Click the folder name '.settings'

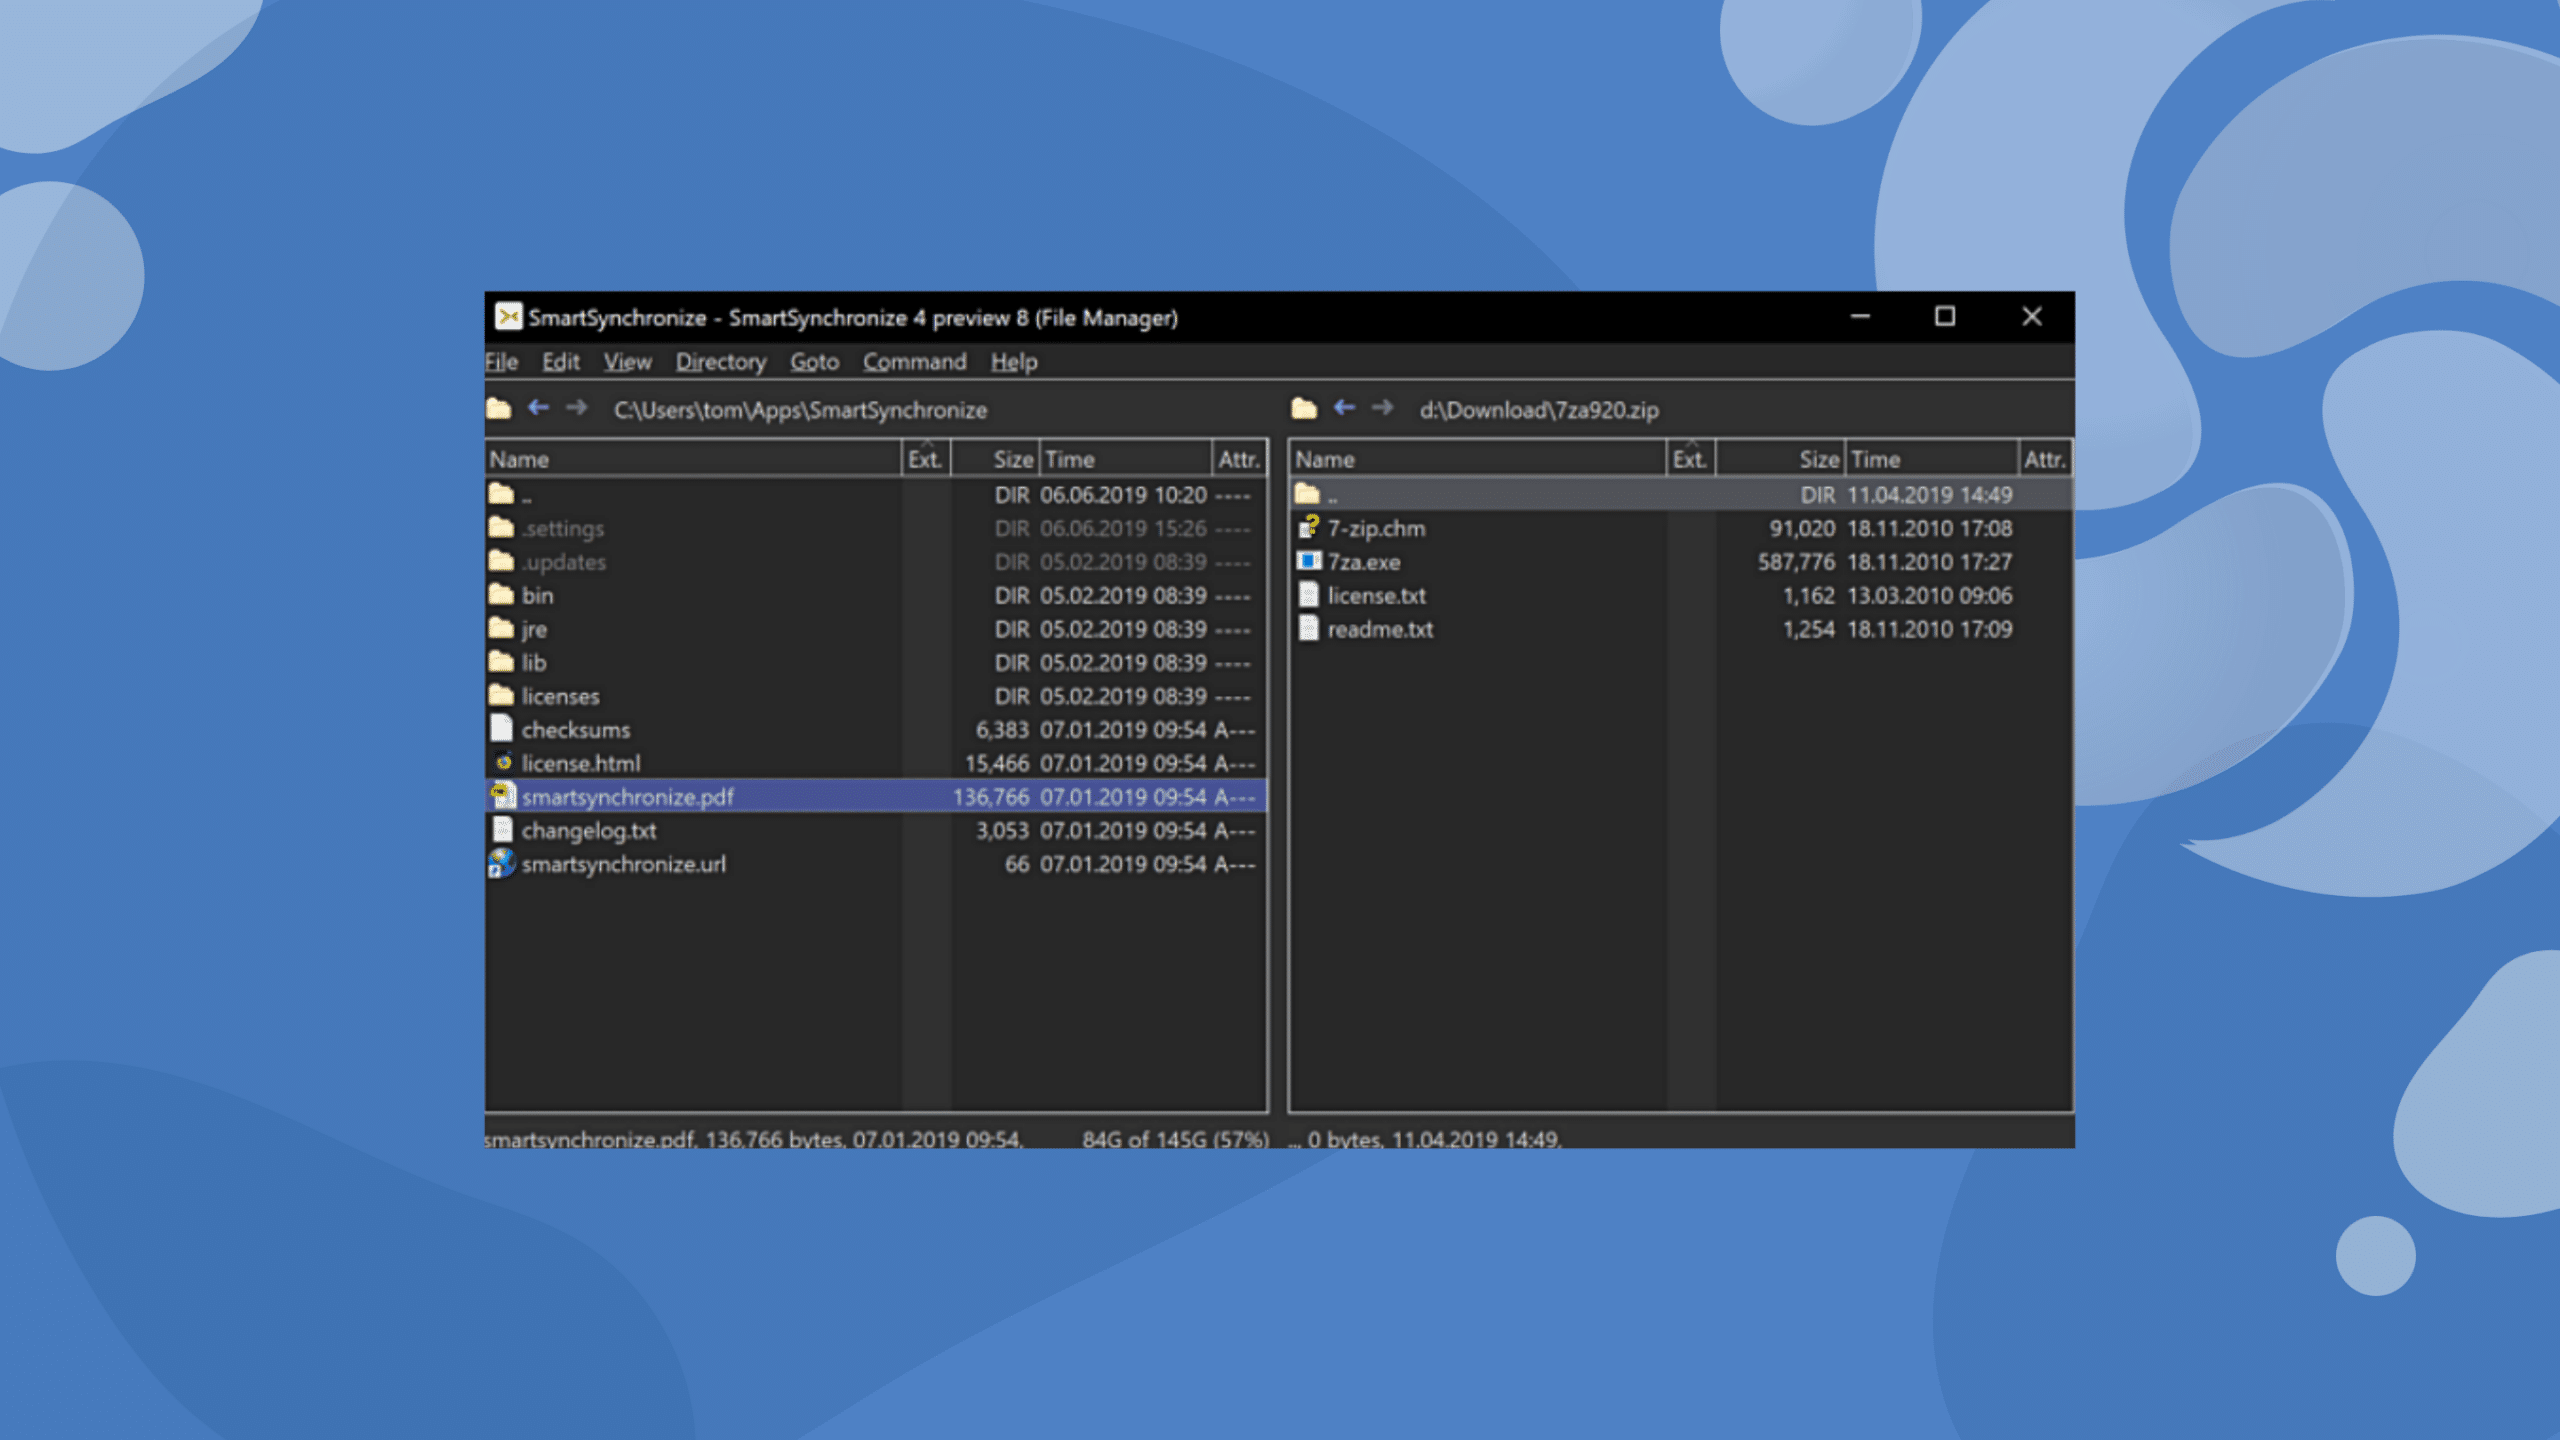pos(562,529)
